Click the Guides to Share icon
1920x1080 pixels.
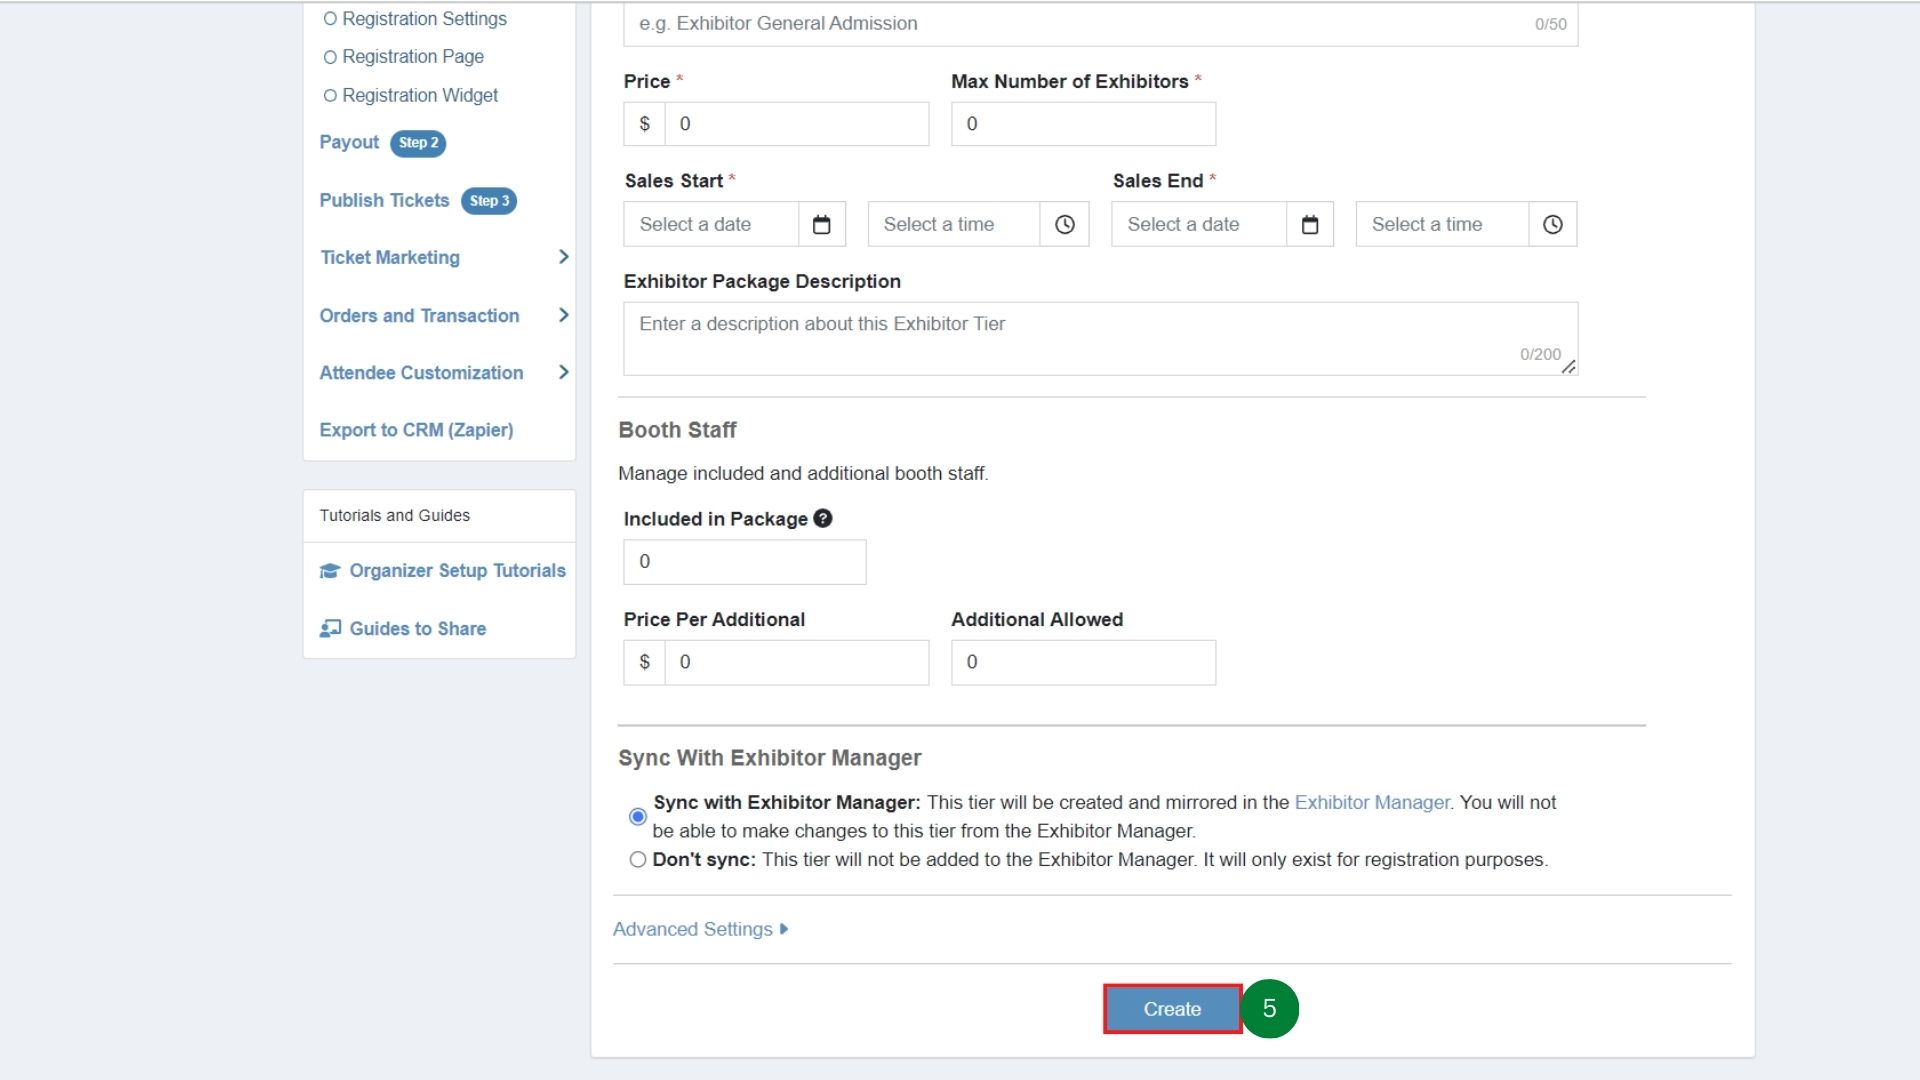click(330, 628)
